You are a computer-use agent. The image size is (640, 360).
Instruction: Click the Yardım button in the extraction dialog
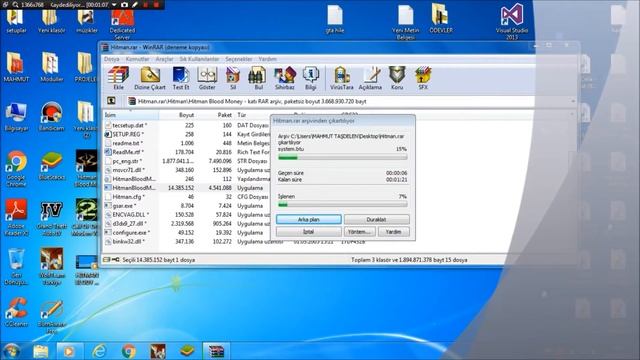pos(393,232)
